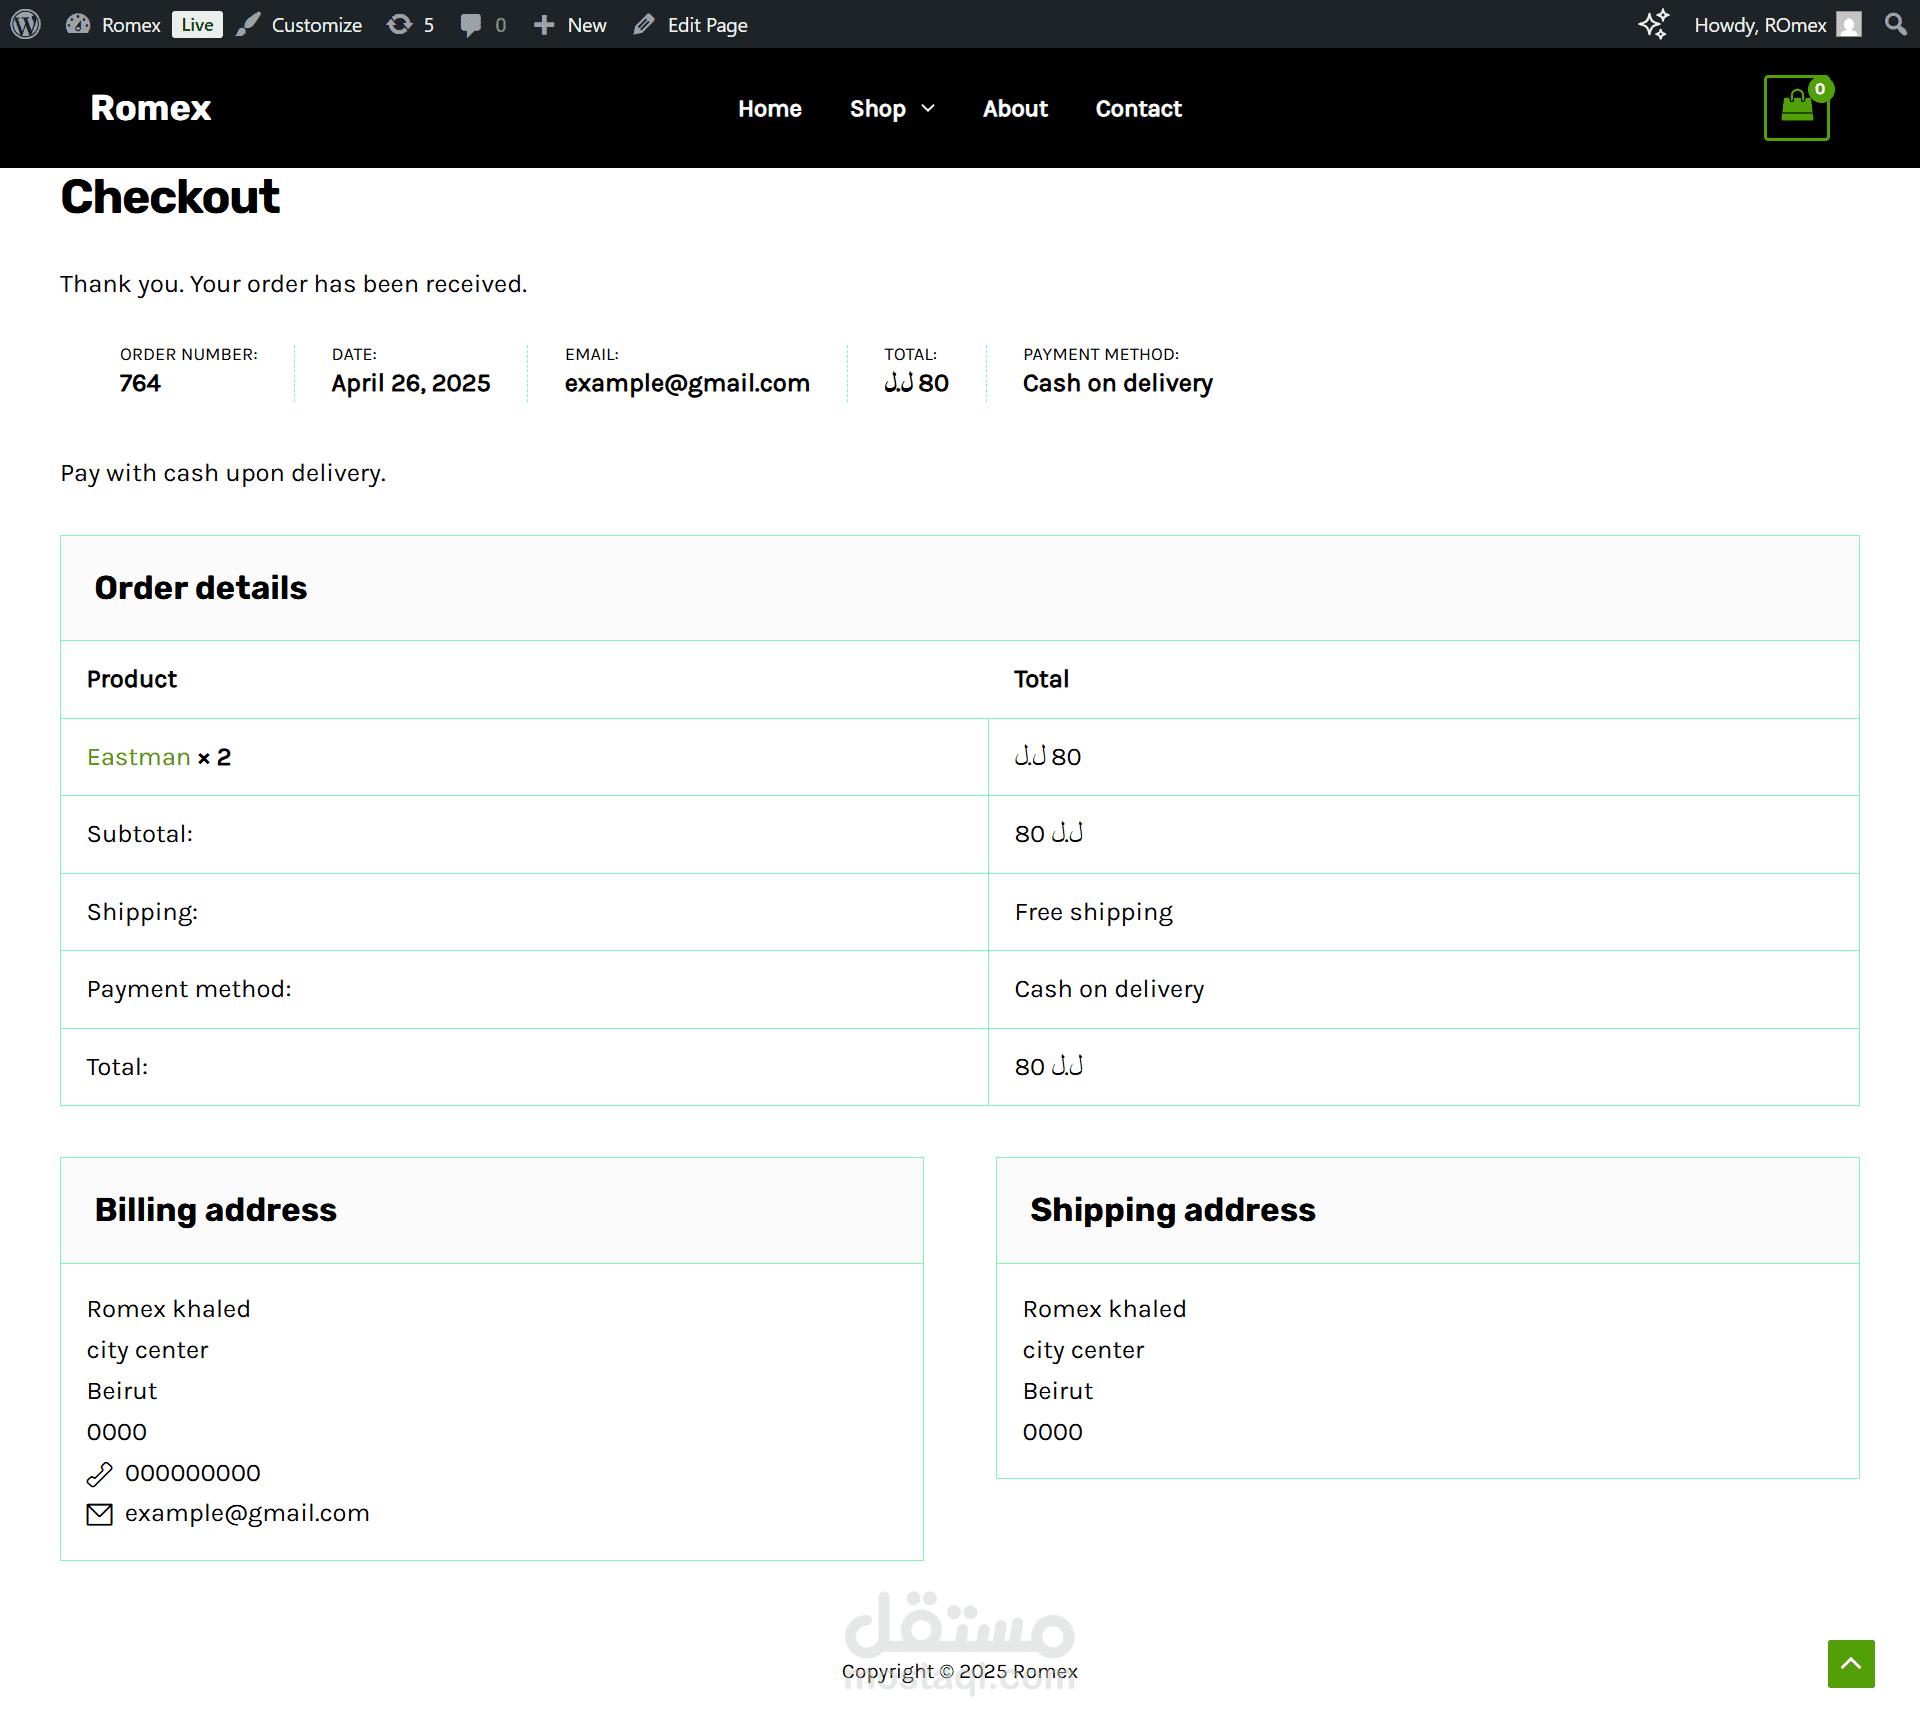Screen dimensions: 1920x1732
Task: Click the Edit Page pencil icon
Action: pos(644,24)
